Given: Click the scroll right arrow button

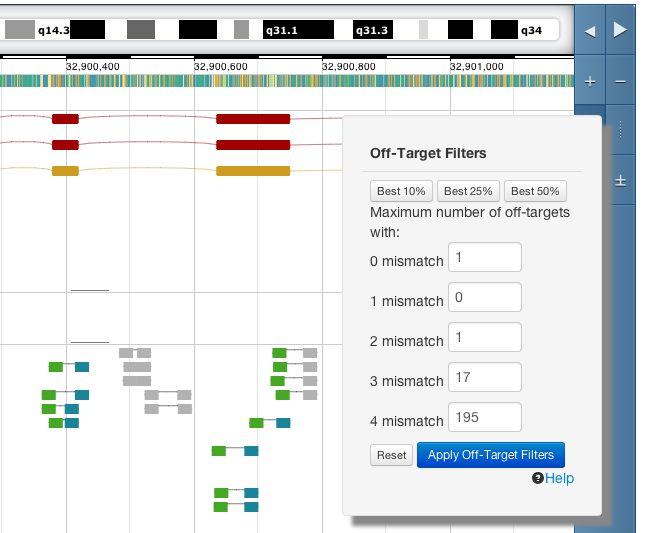Looking at the screenshot, I should coord(620,31).
